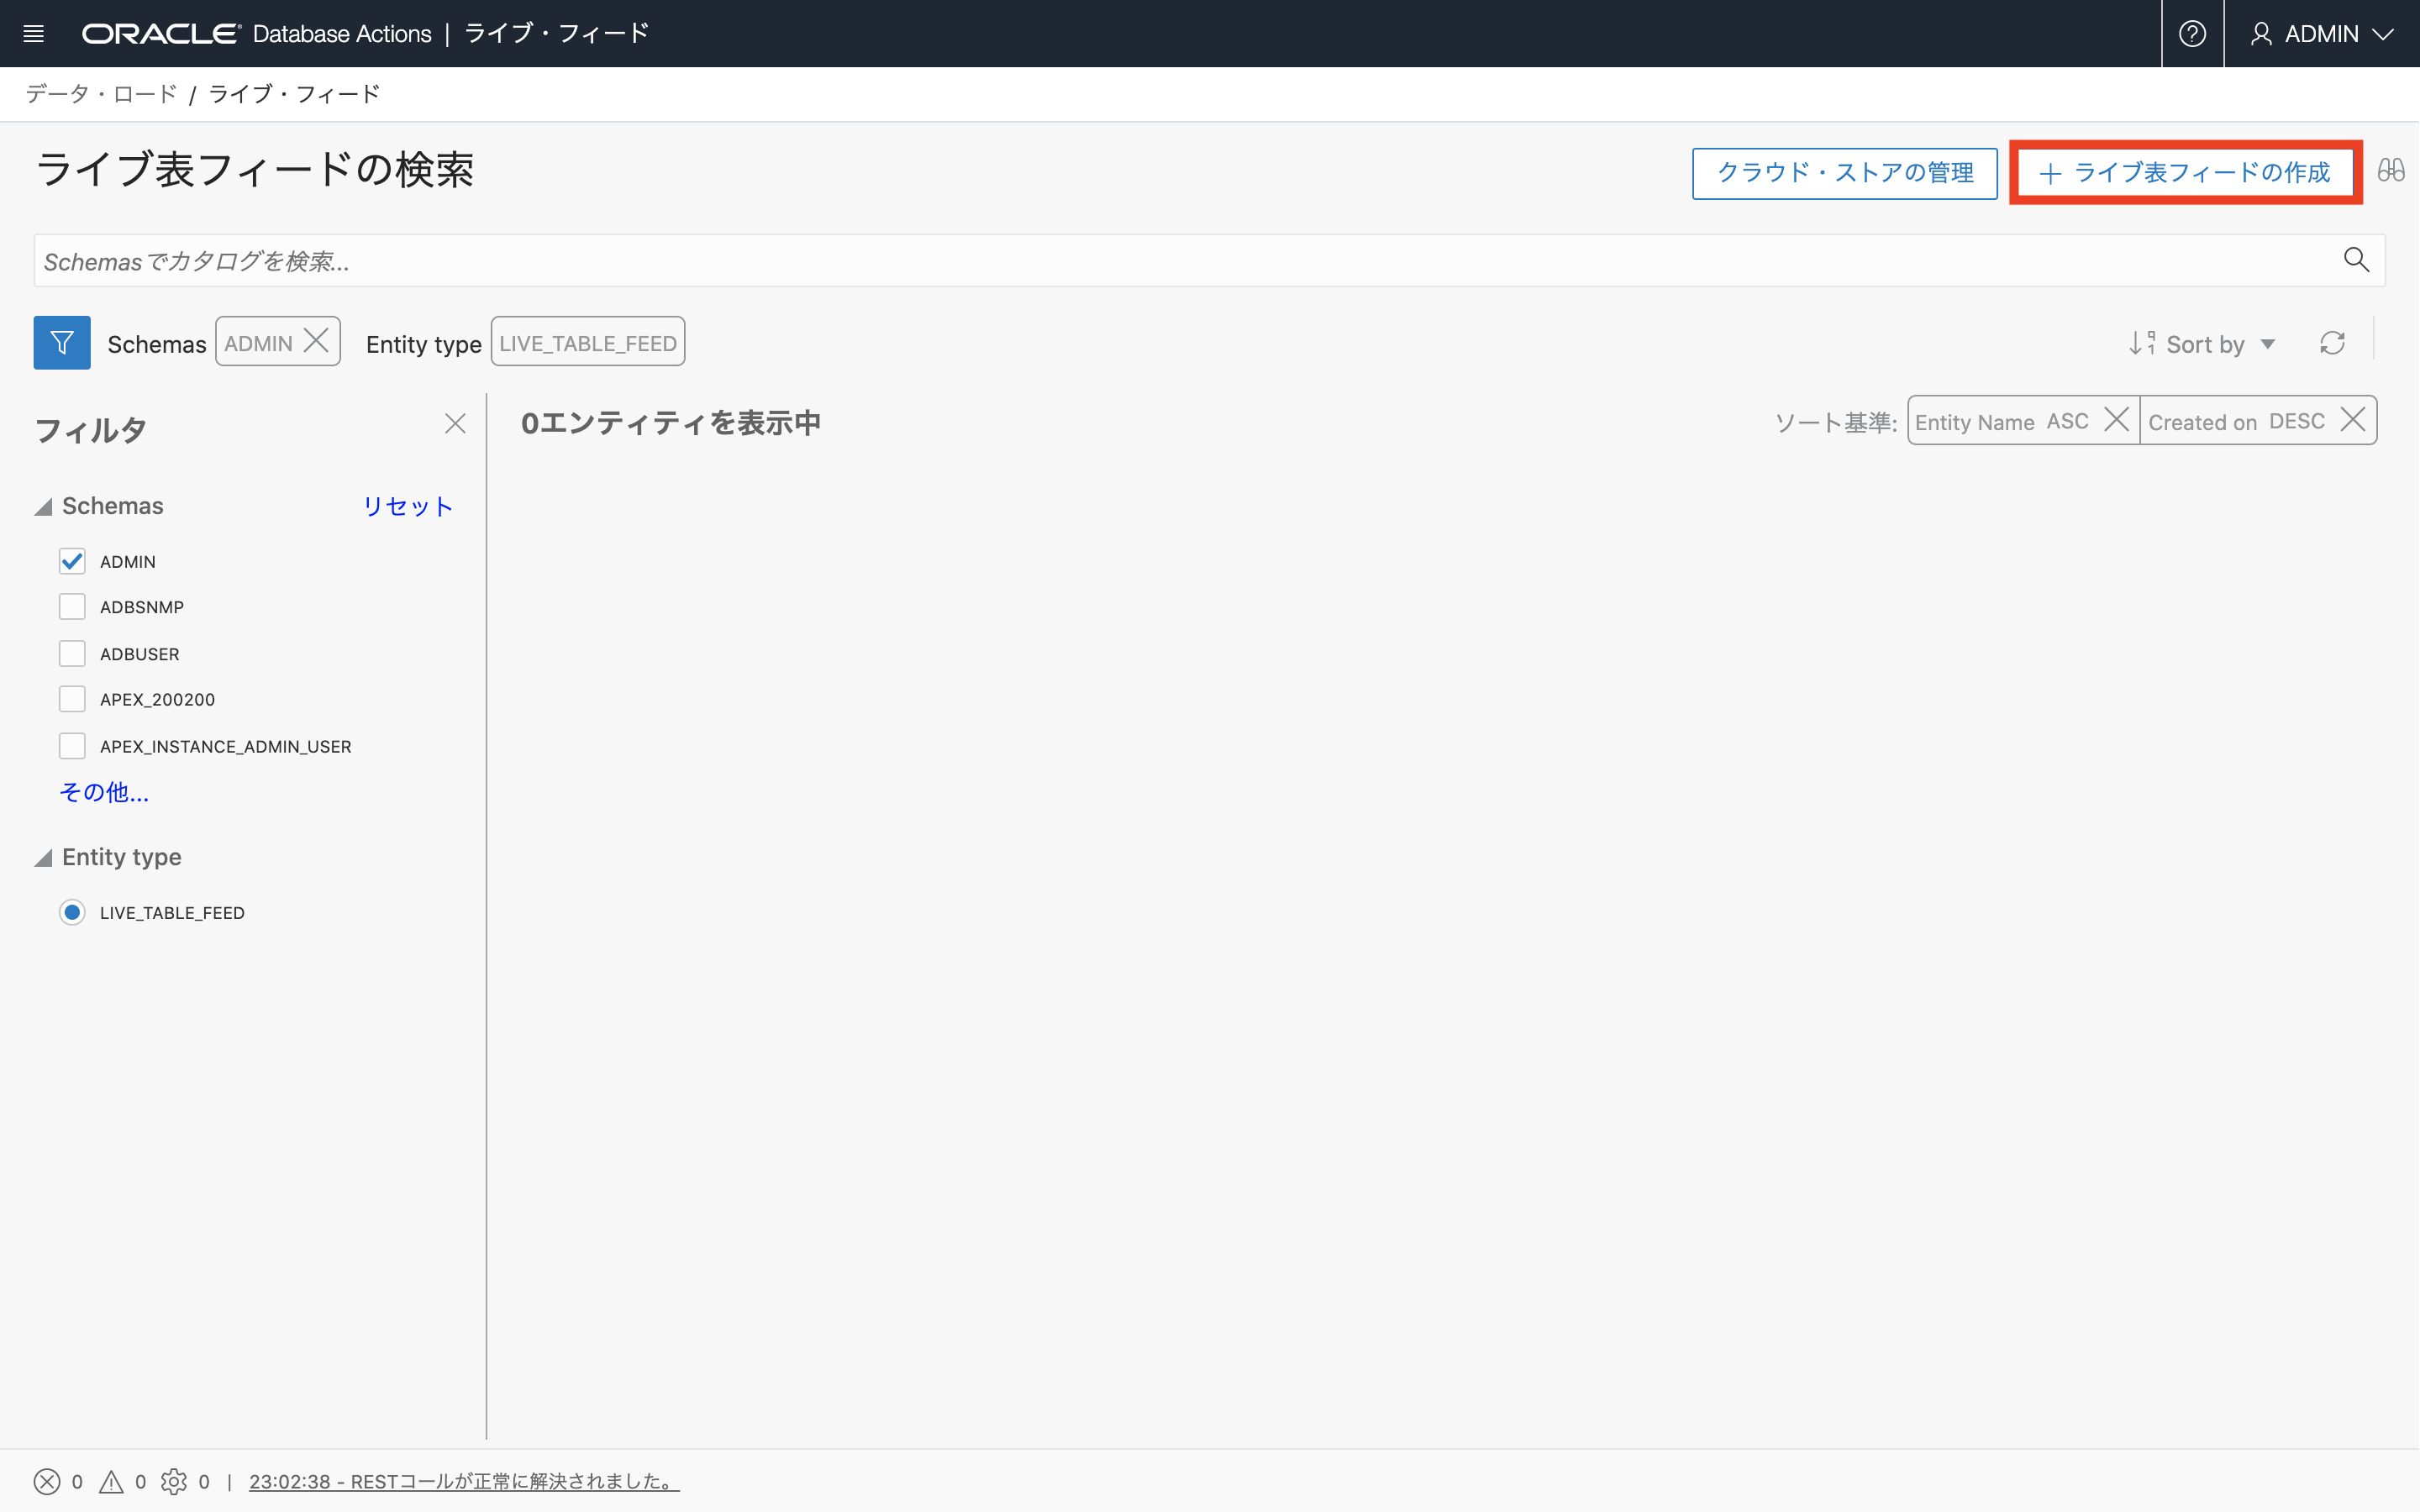Remove the ADMIN schema filter chip
This screenshot has width=2420, height=1512.
316,341
